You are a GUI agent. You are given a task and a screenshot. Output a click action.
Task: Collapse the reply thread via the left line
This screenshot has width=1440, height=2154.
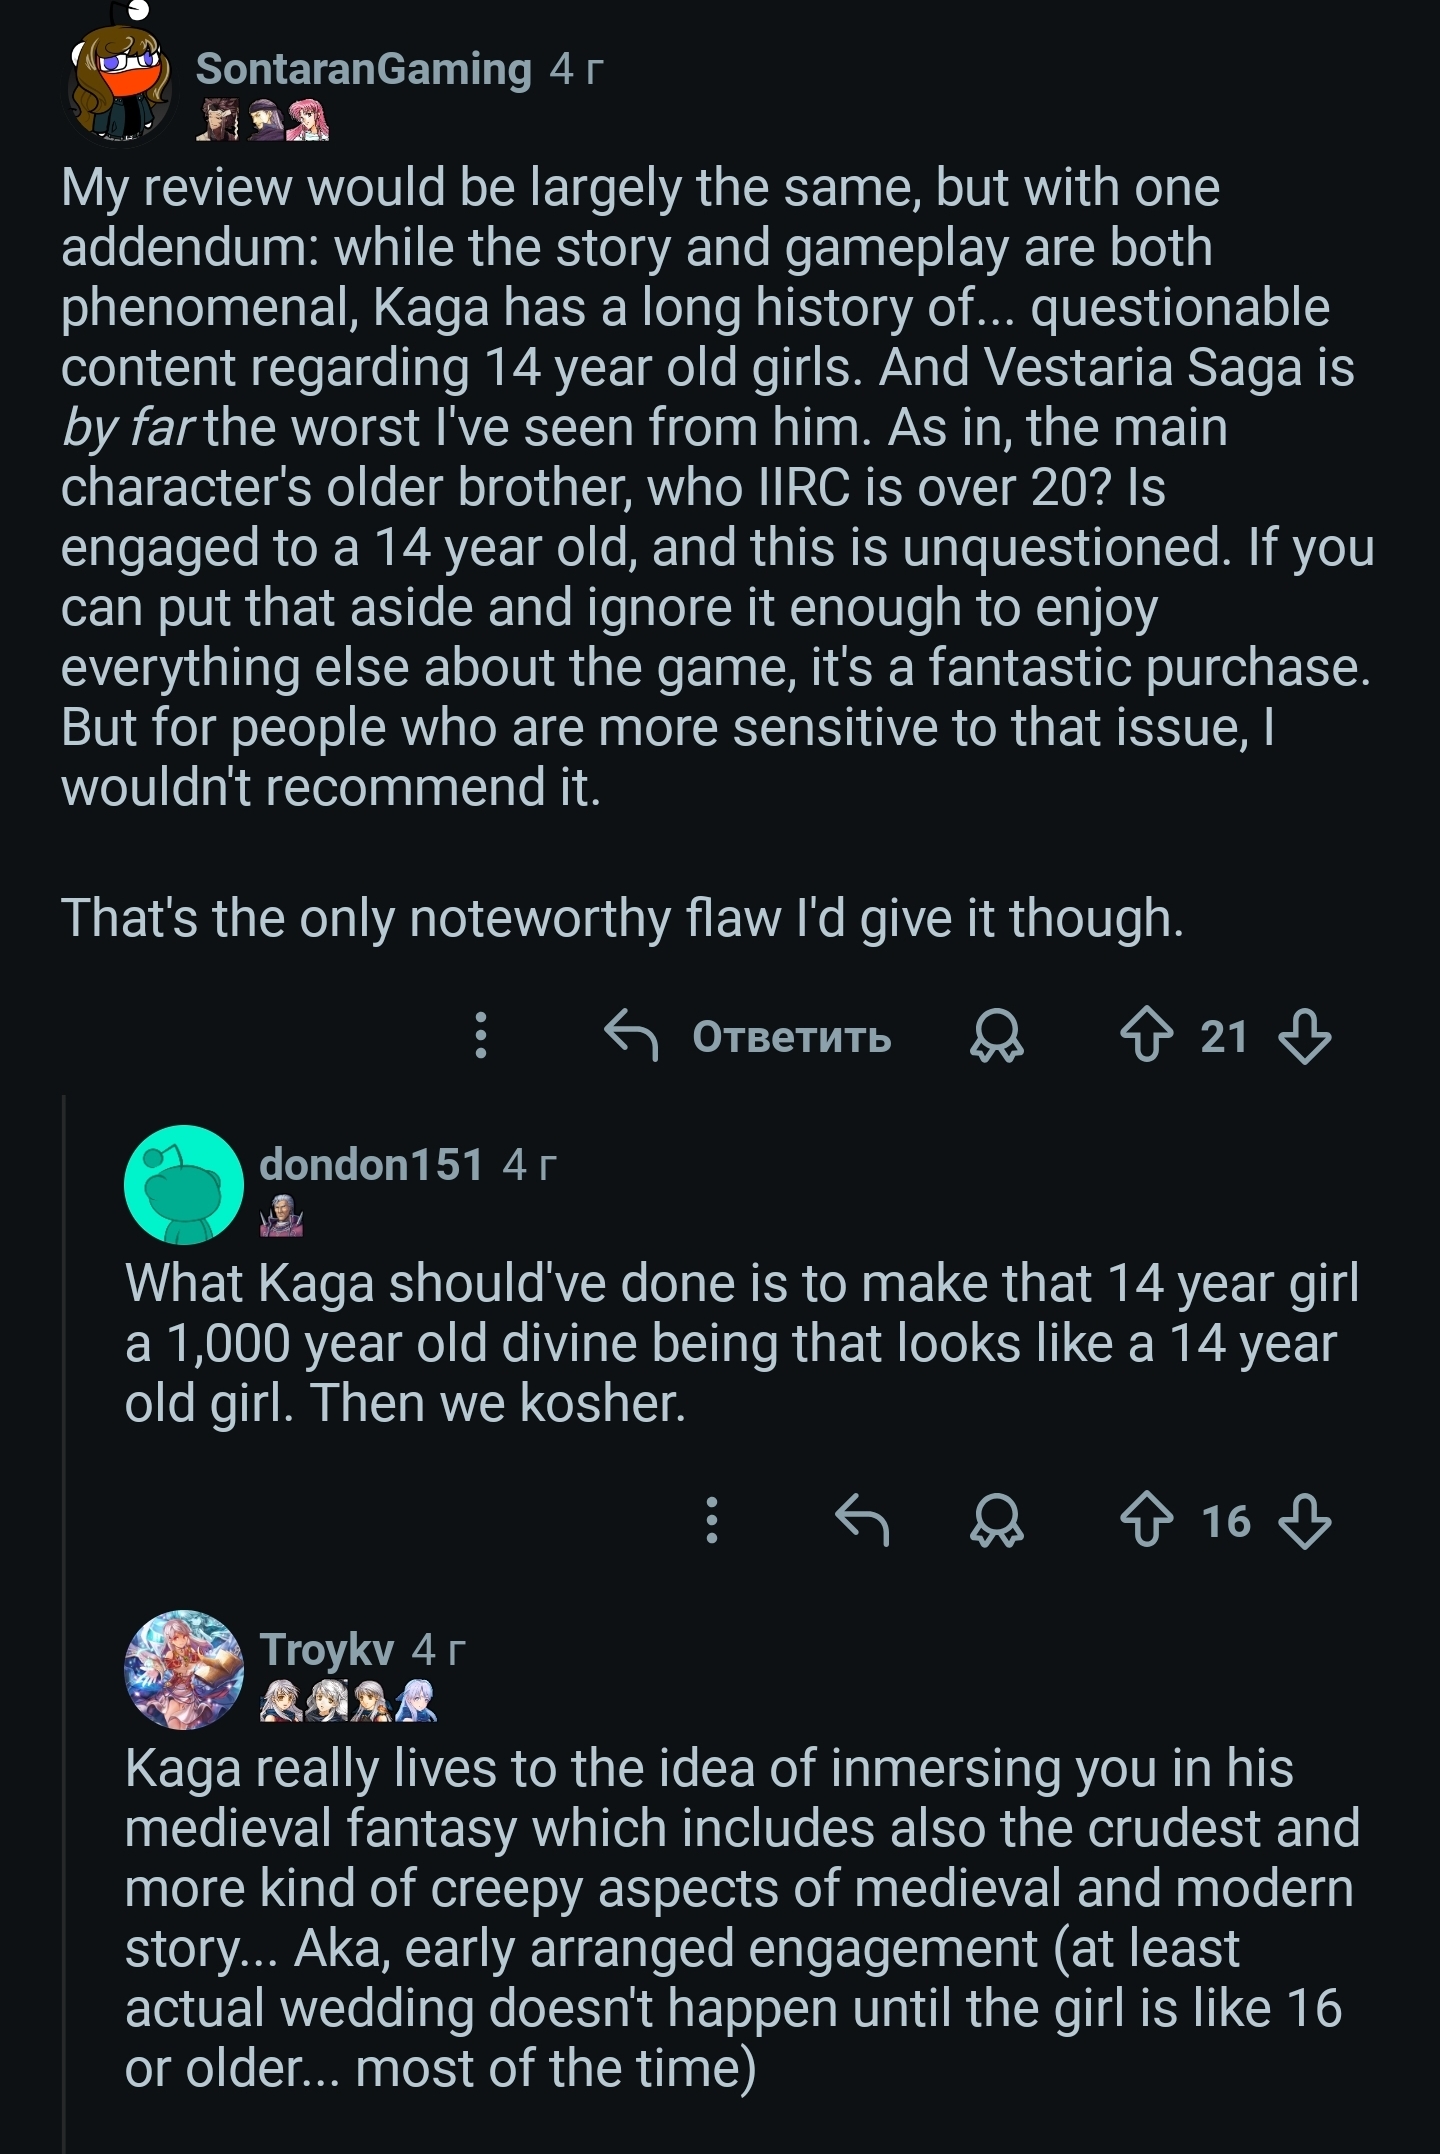tap(65, 1600)
